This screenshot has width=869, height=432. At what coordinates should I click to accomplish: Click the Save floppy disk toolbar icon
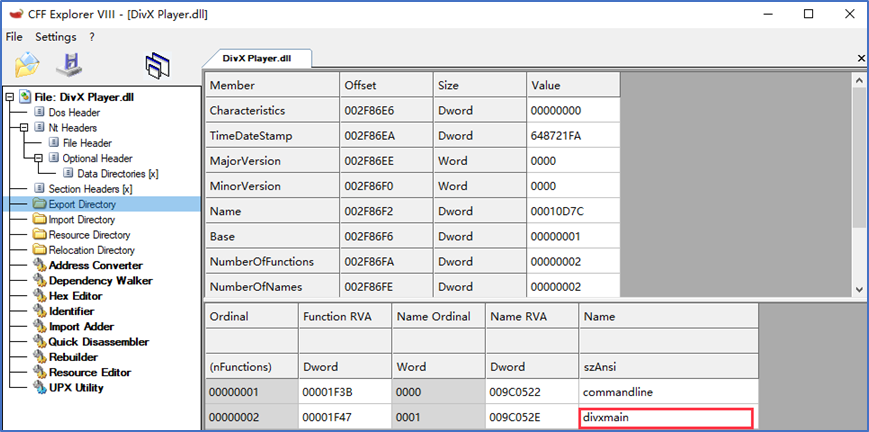pyautogui.click(x=69, y=65)
